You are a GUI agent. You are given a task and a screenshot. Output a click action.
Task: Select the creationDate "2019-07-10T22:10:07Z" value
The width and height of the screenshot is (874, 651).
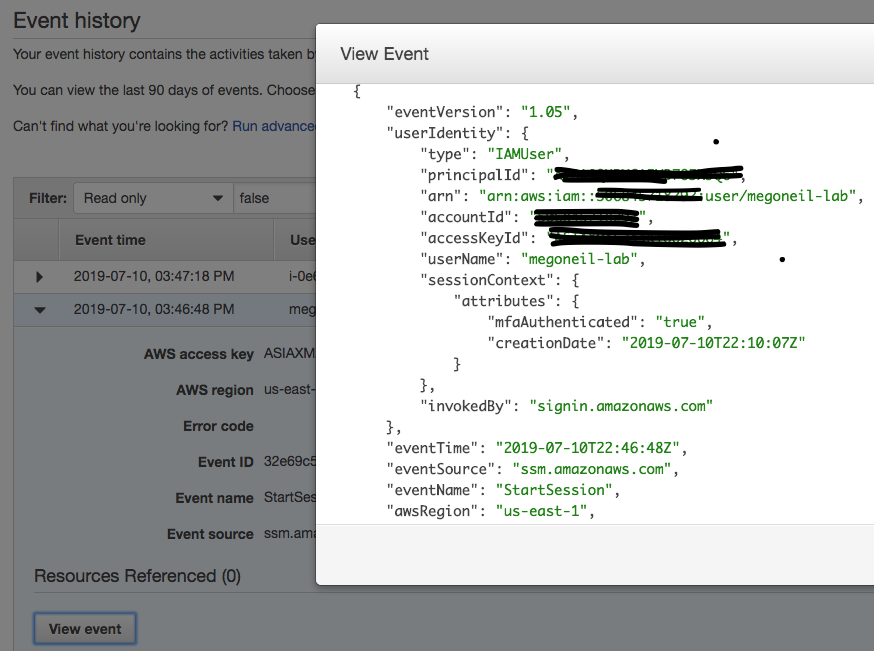point(713,343)
